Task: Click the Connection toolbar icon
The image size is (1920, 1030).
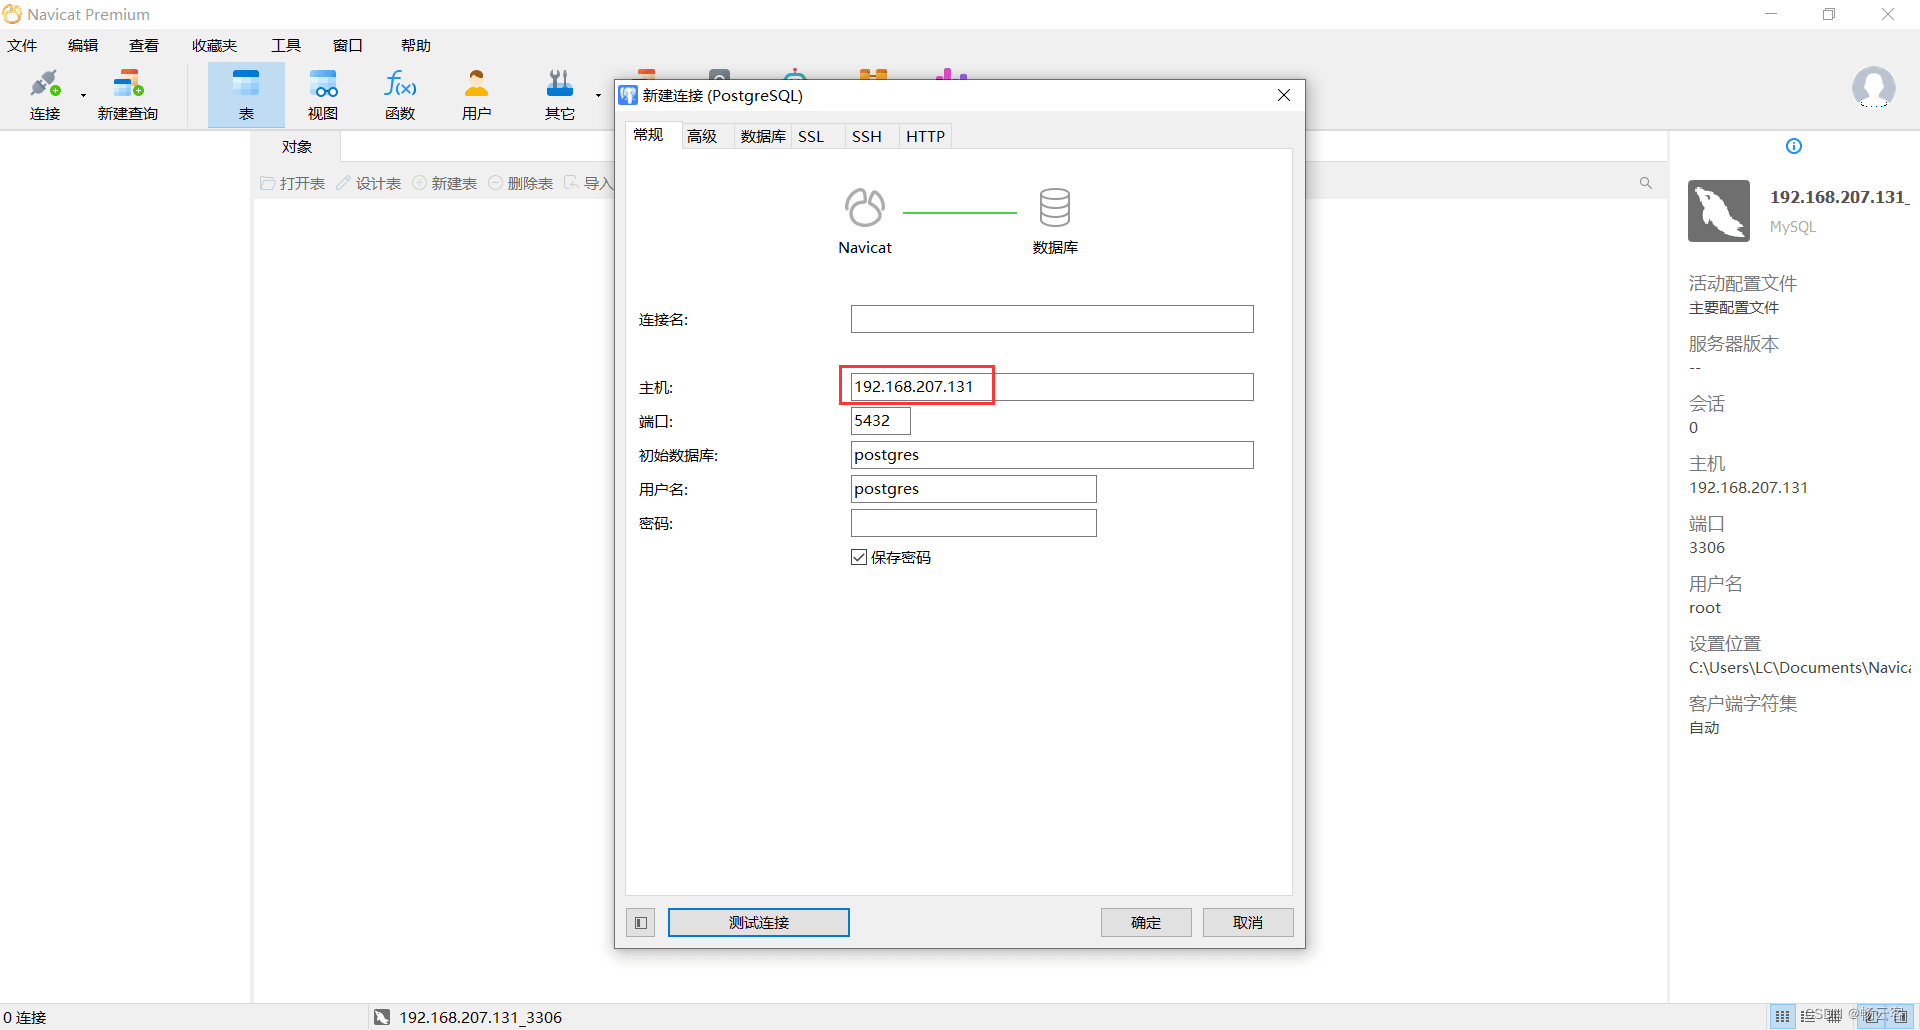Action: click(x=45, y=95)
